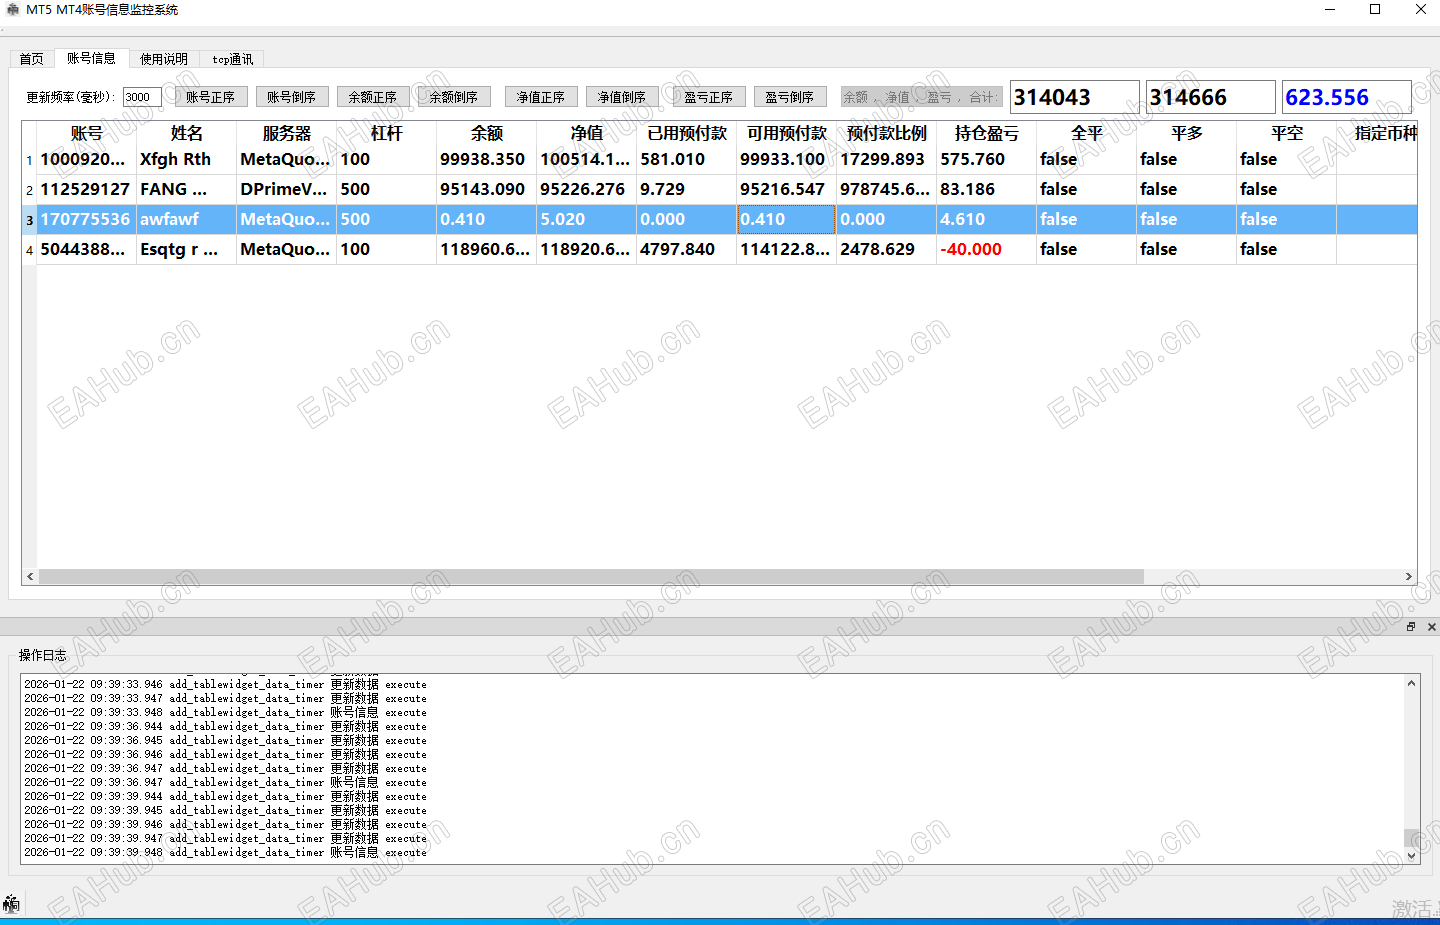Float the 操作日志 log panel
Image resolution: width=1440 pixels, height=925 pixels.
click(1411, 627)
